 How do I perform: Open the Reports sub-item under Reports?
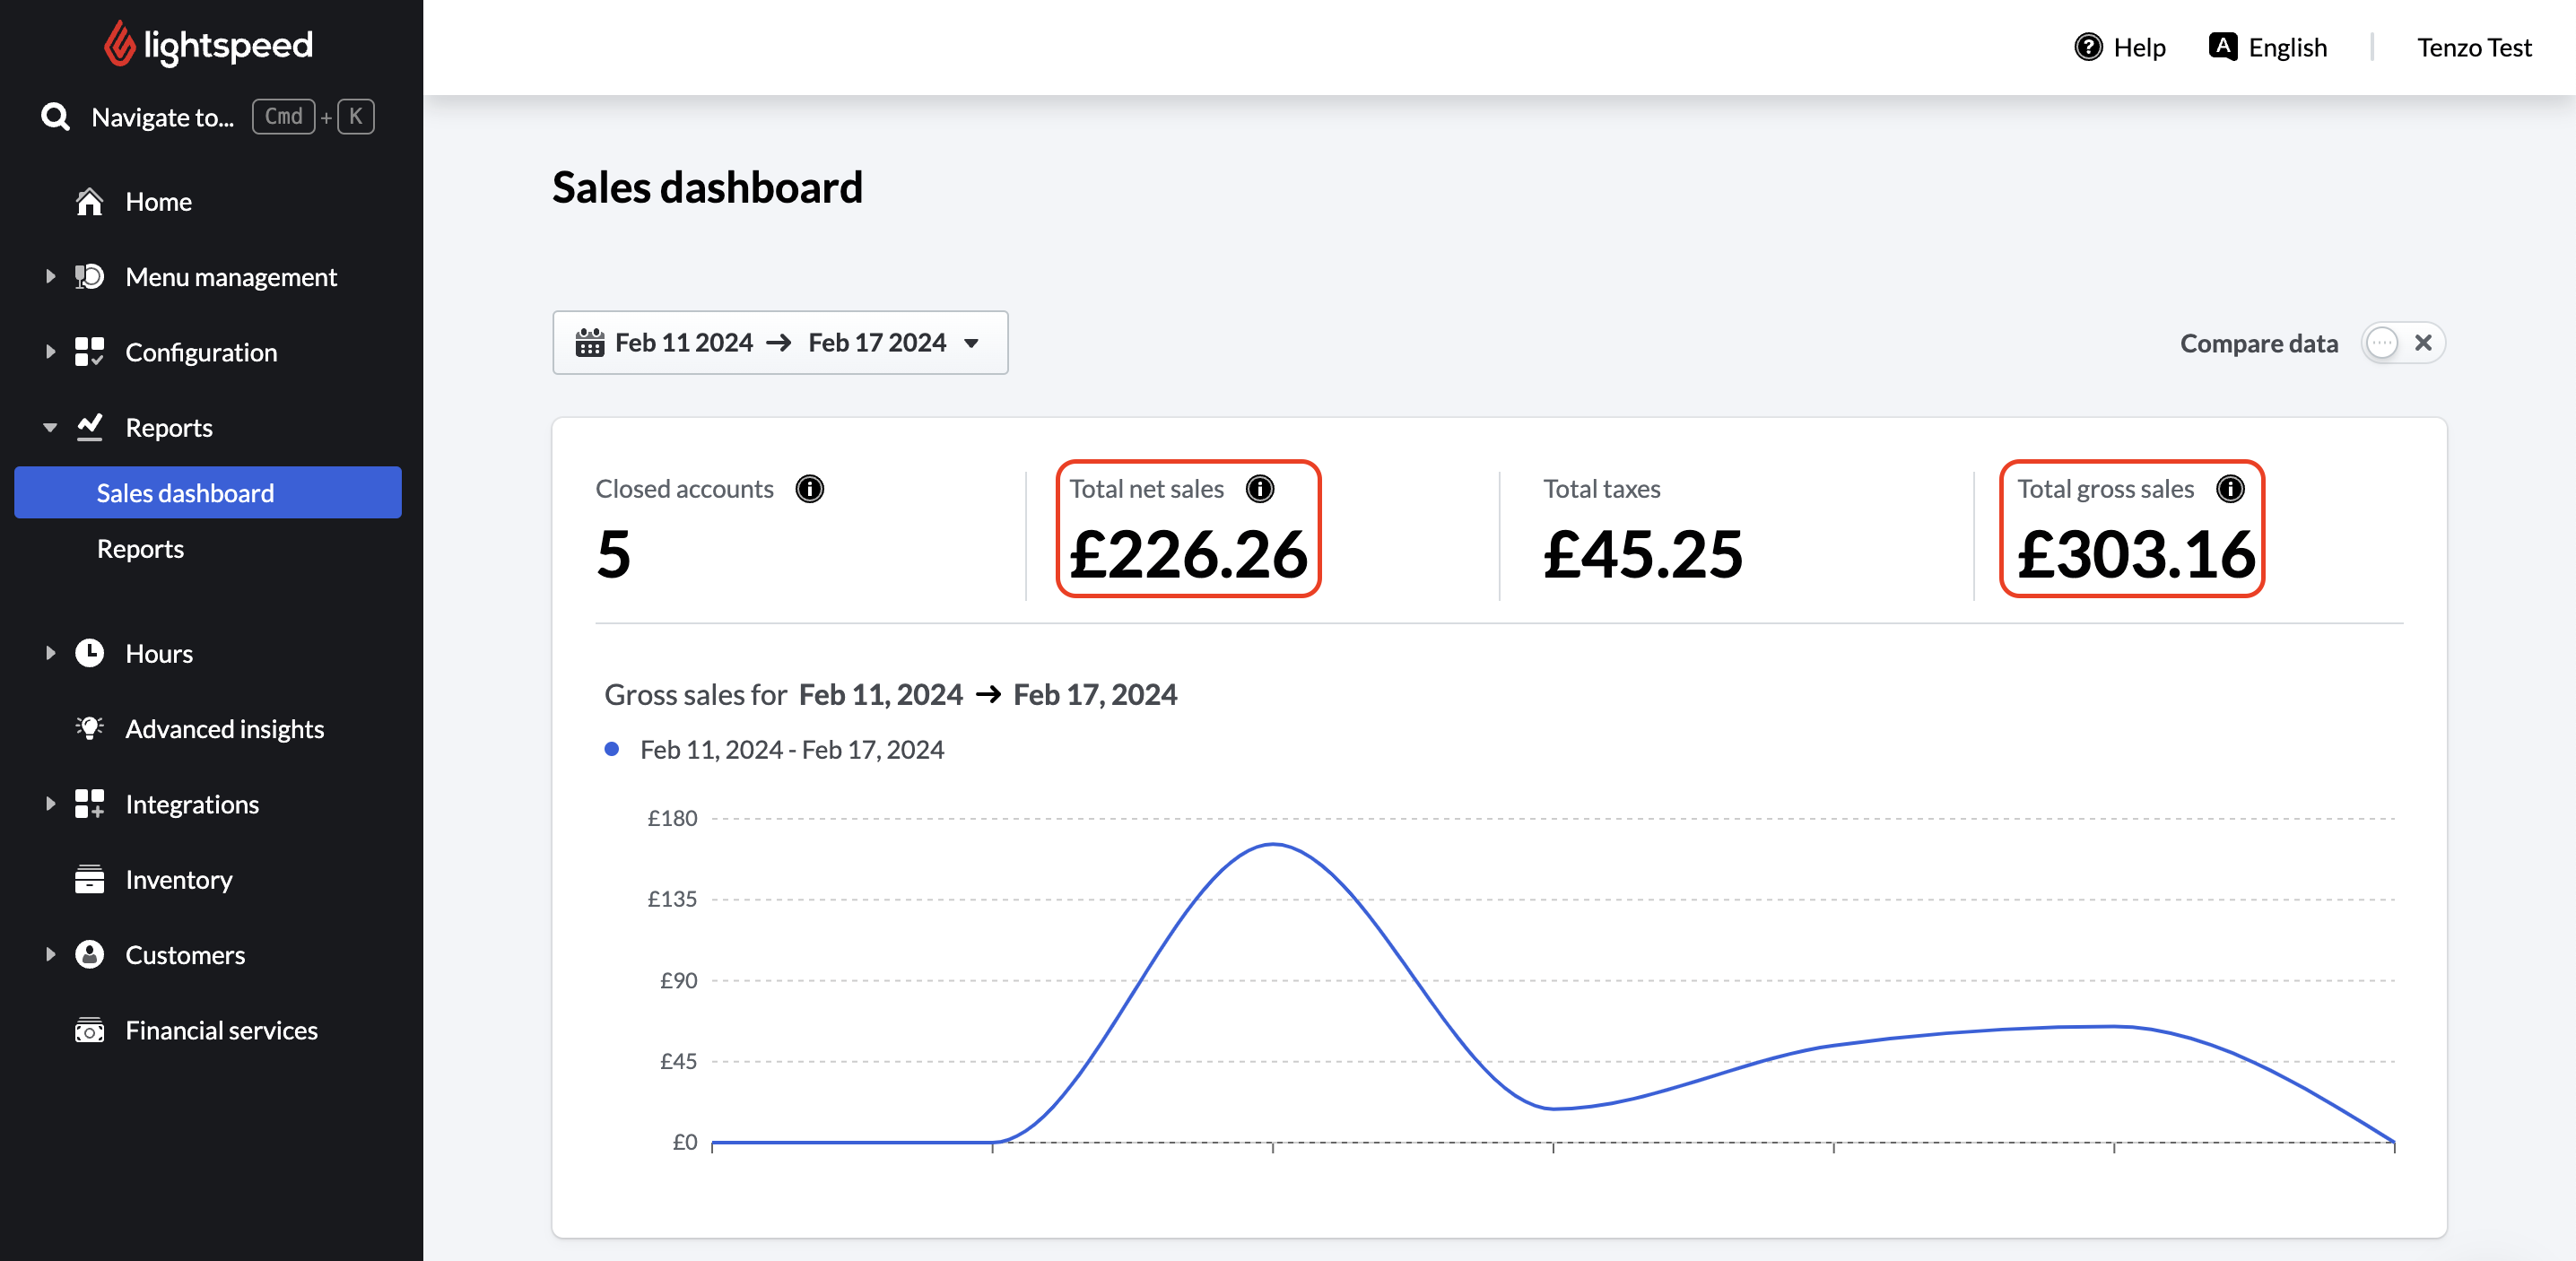(x=140, y=549)
